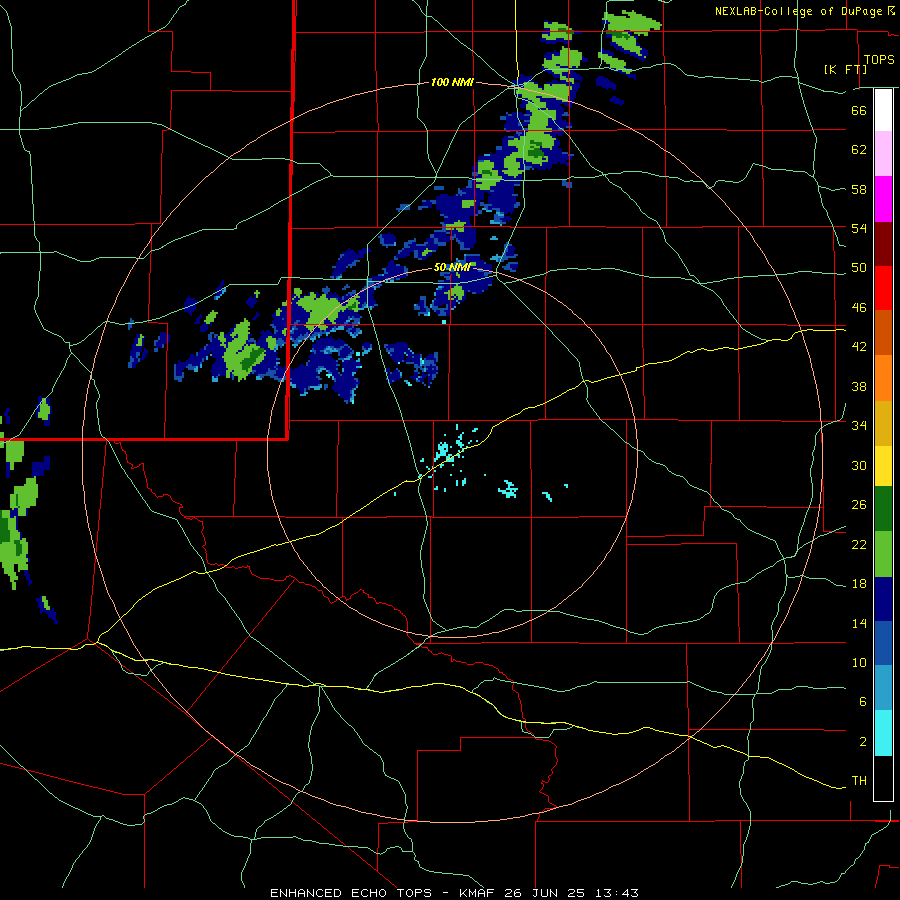Click the "18" scale label
Viewport: 900px width, 900px height.
coord(859,584)
